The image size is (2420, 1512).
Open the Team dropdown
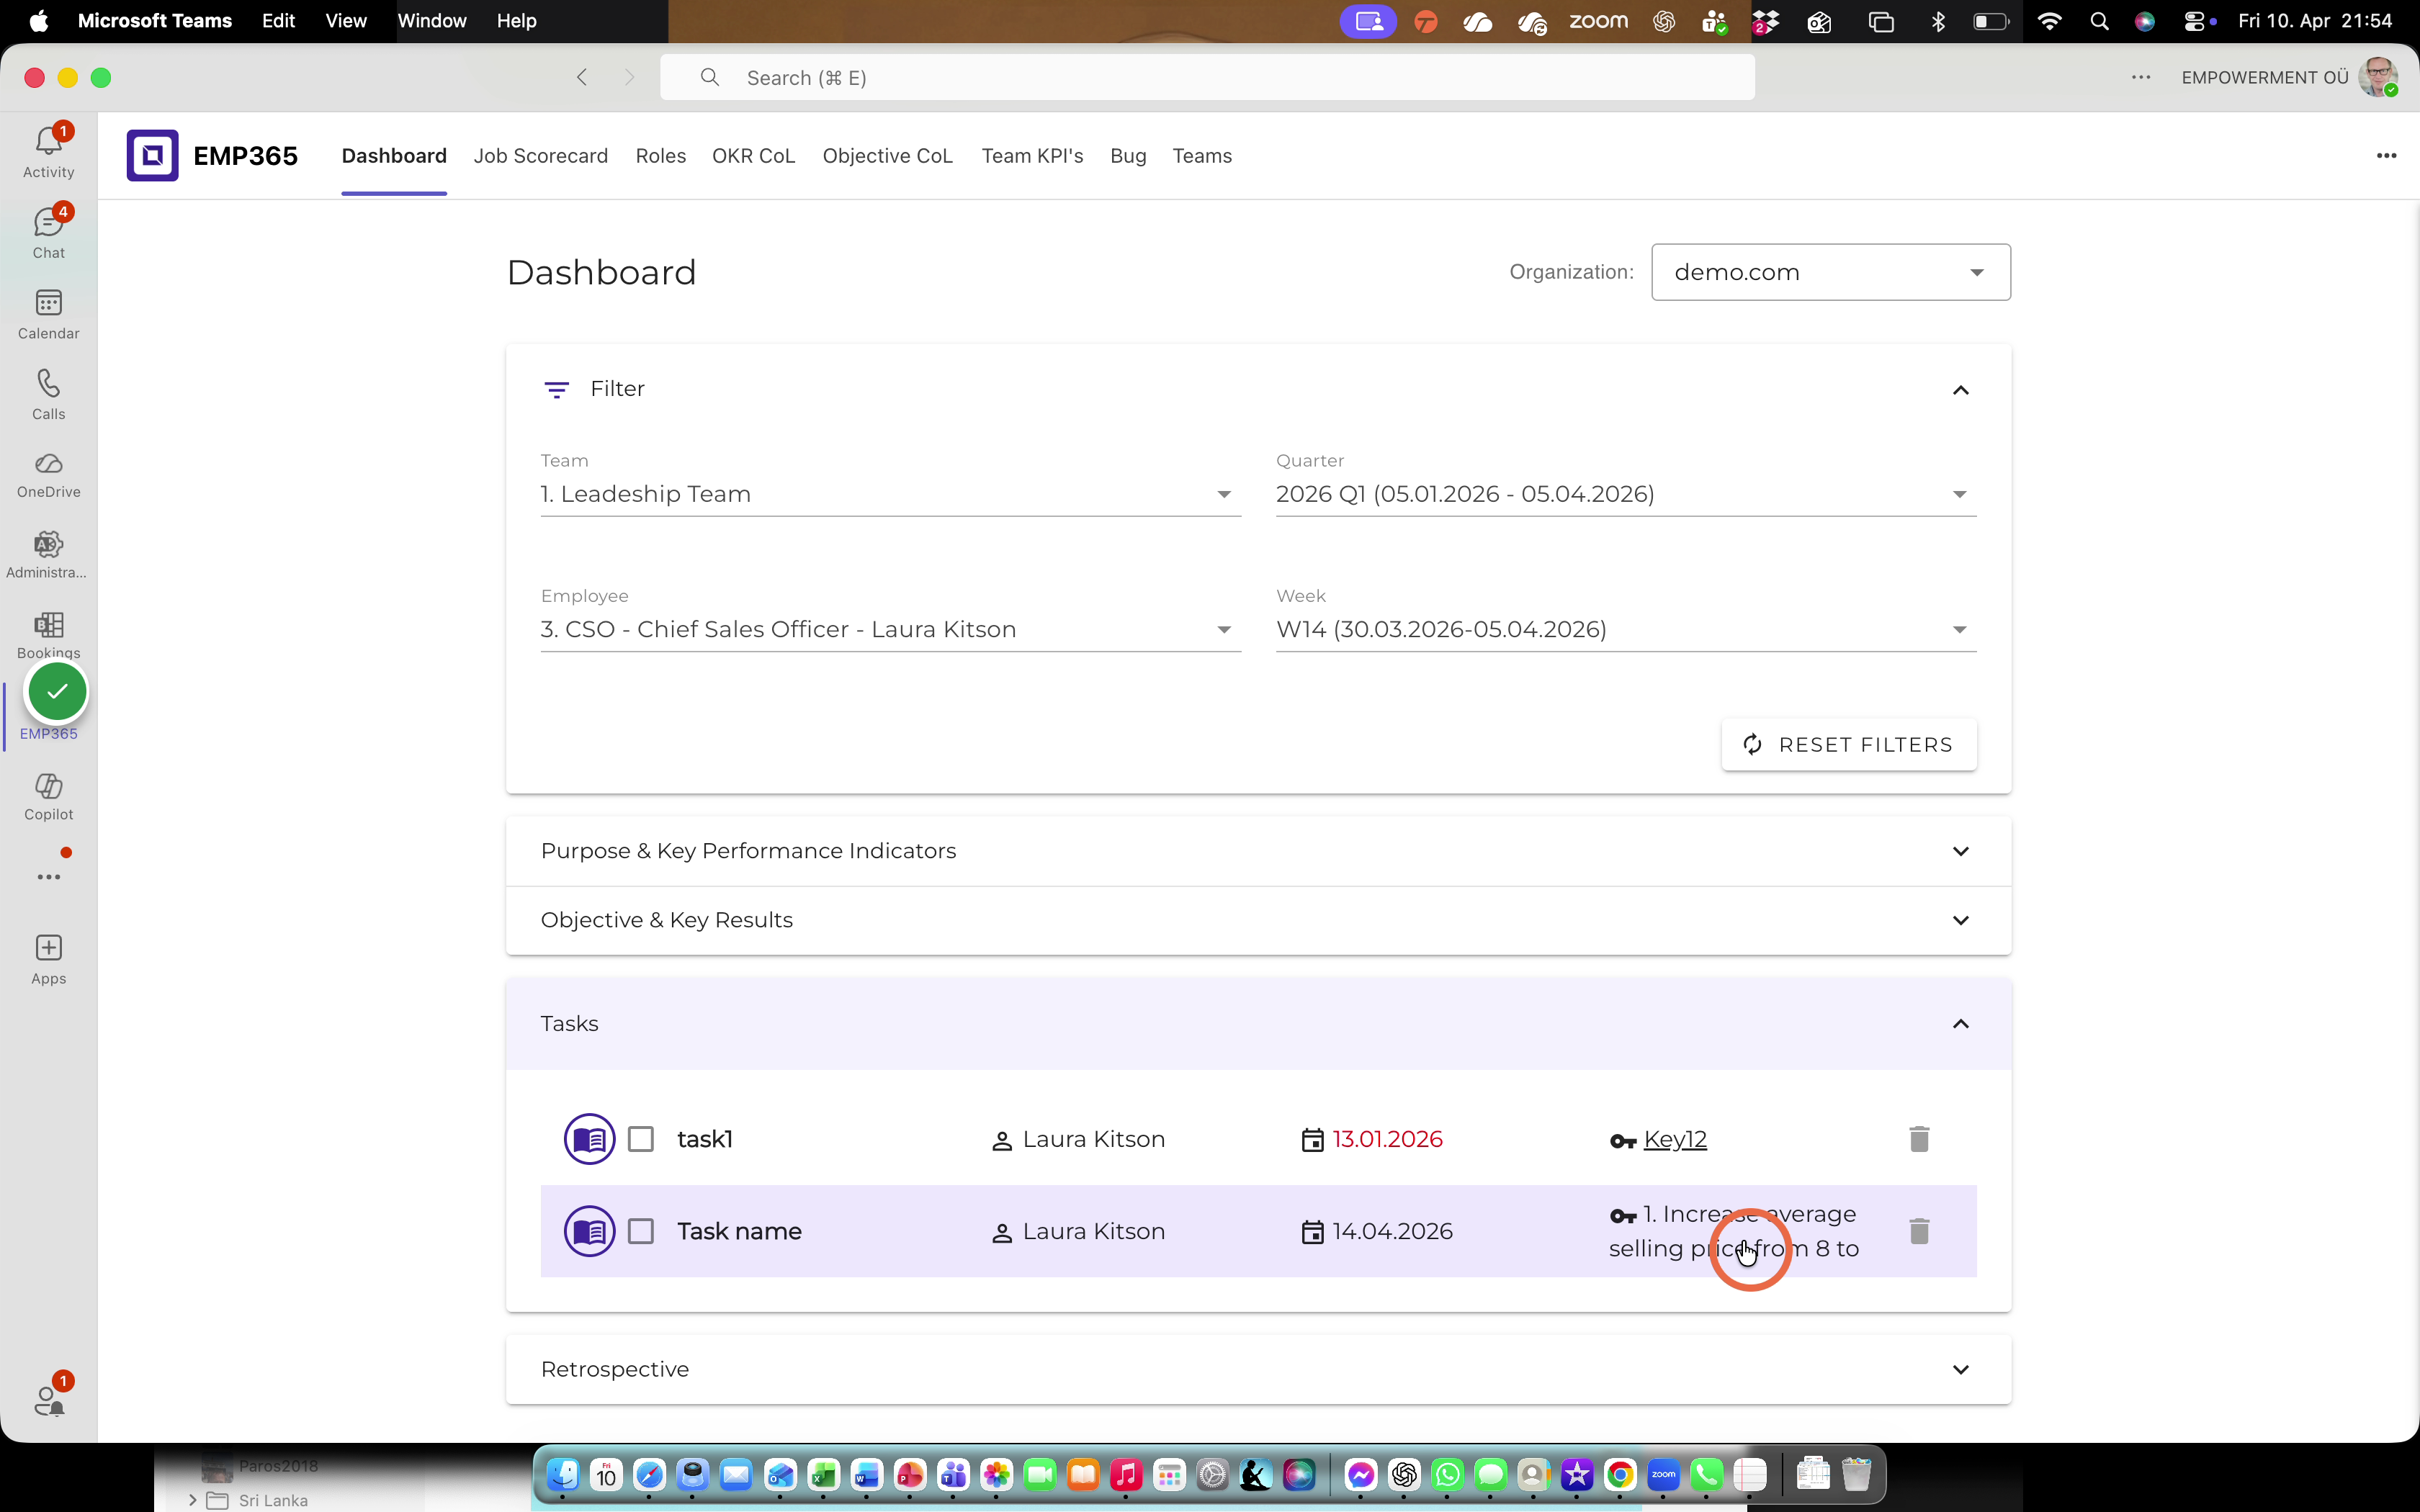point(890,494)
